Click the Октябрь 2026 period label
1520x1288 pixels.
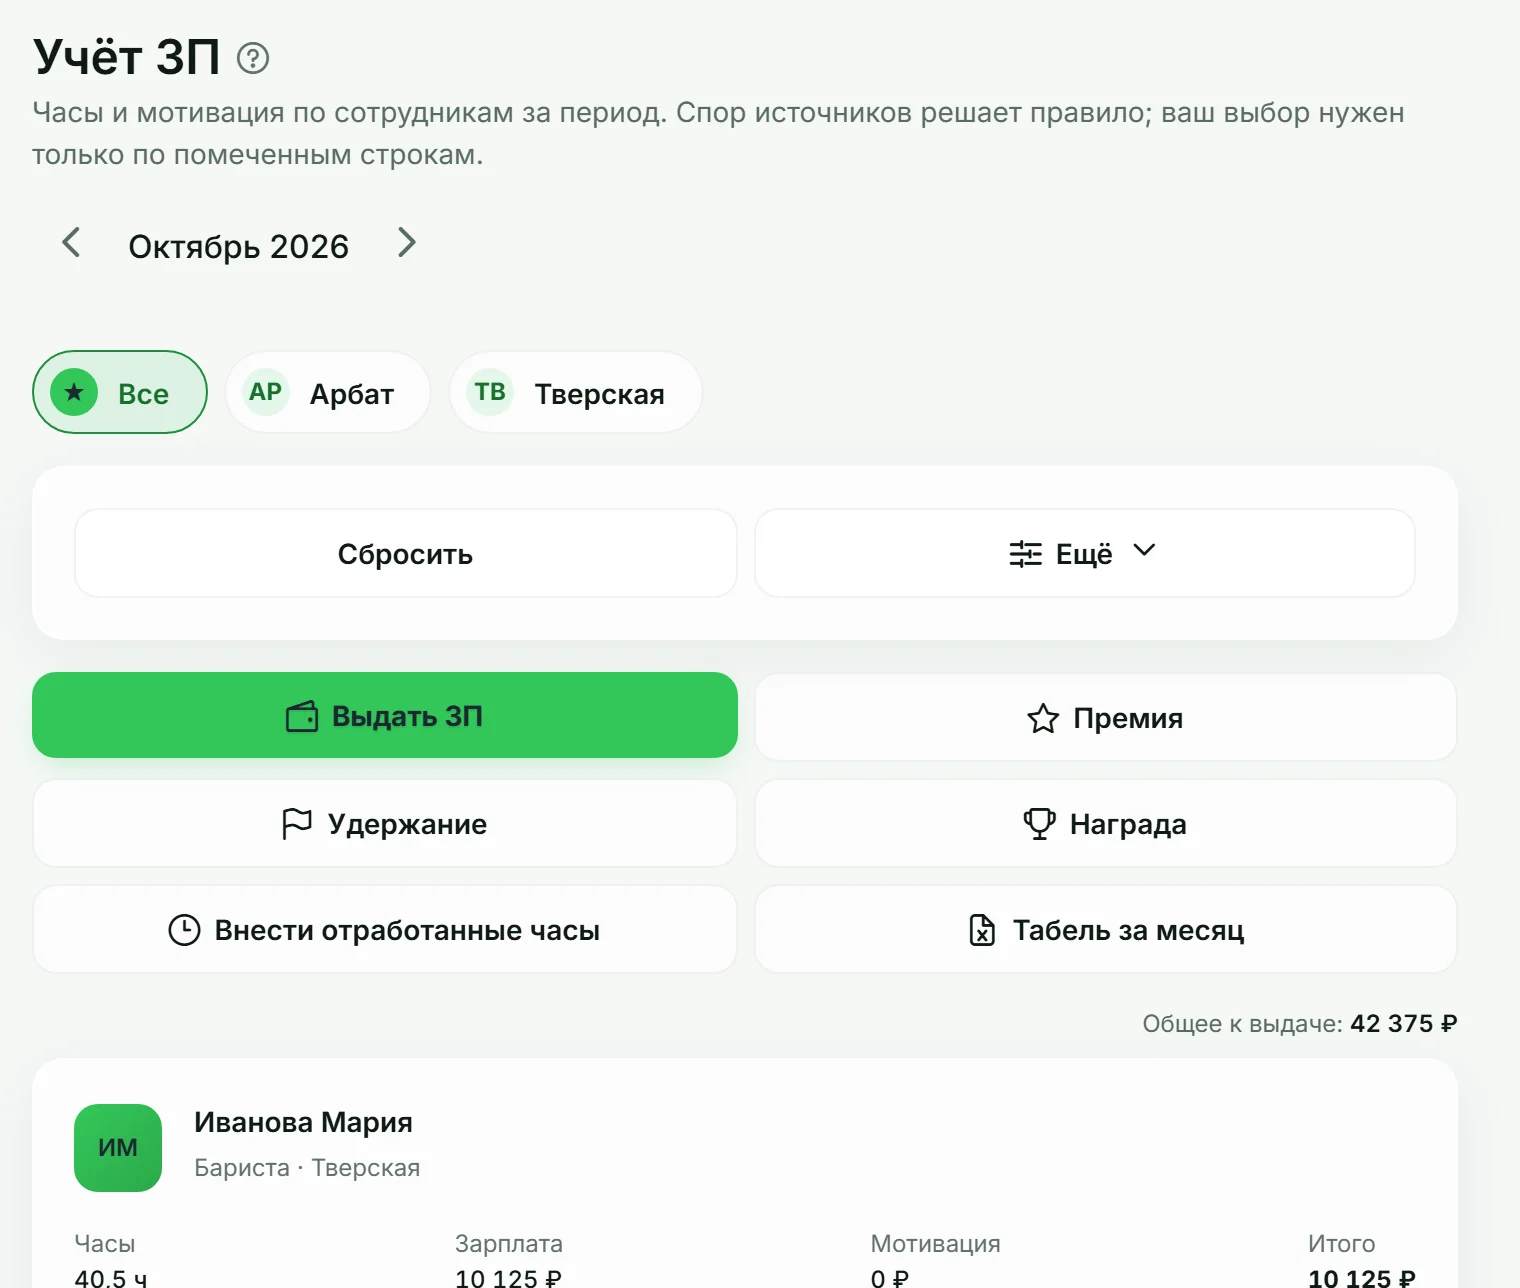click(x=238, y=246)
